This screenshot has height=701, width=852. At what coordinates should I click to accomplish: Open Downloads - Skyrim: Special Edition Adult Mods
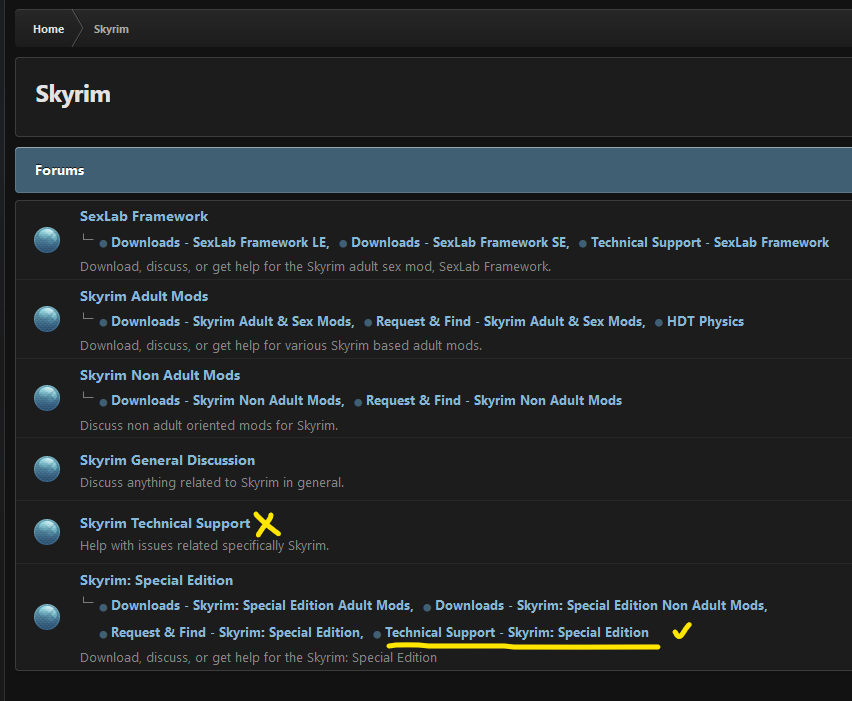coord(262,605)
